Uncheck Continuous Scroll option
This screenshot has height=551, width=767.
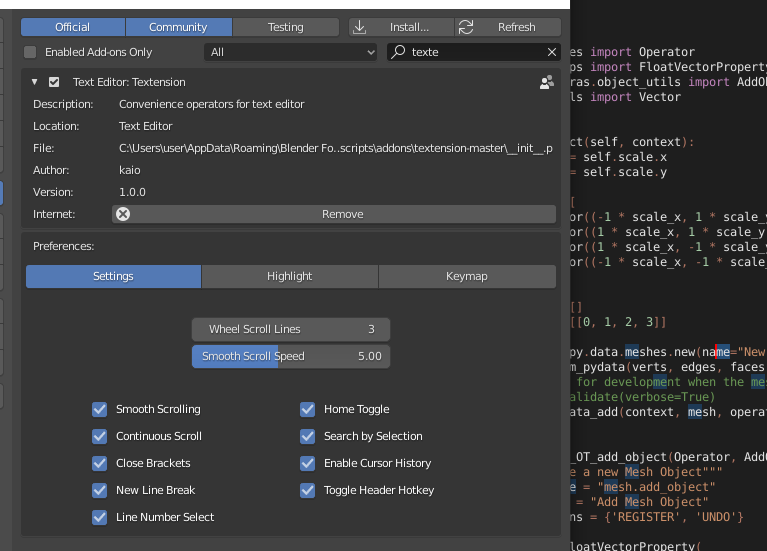(x=100, y=436)
